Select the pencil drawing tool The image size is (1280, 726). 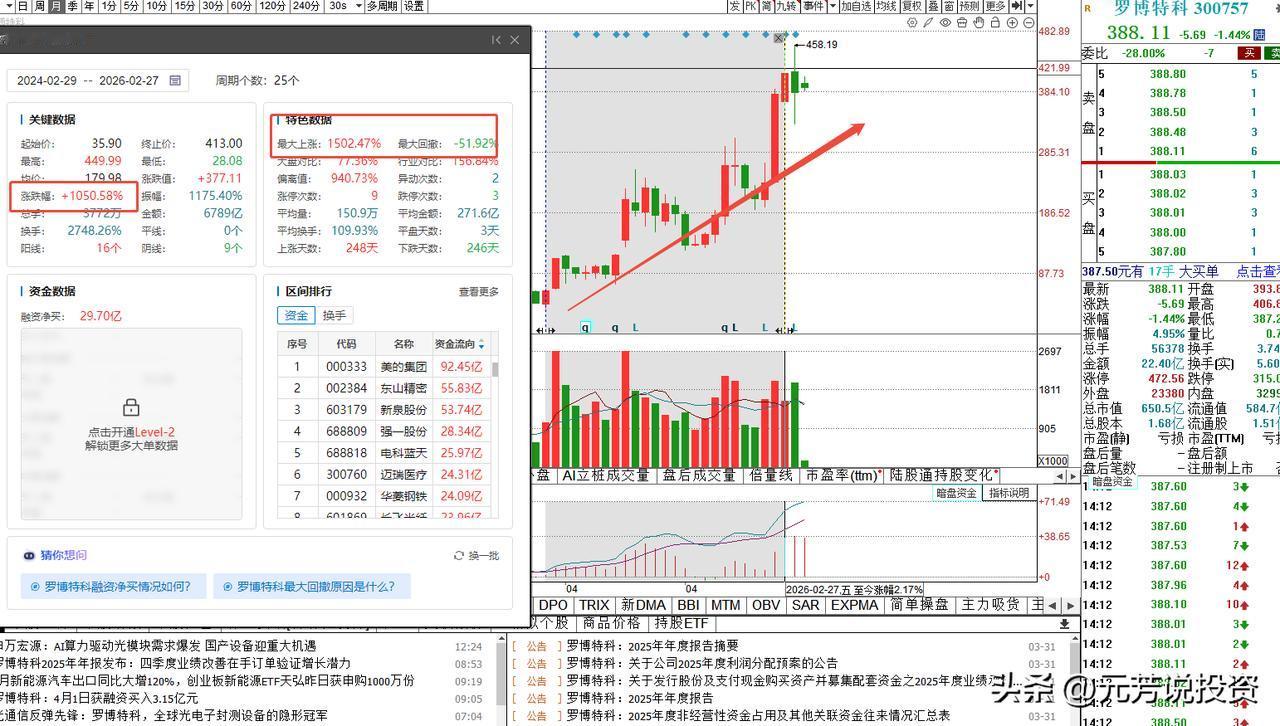pyautogui.click(x=929, y=22)
